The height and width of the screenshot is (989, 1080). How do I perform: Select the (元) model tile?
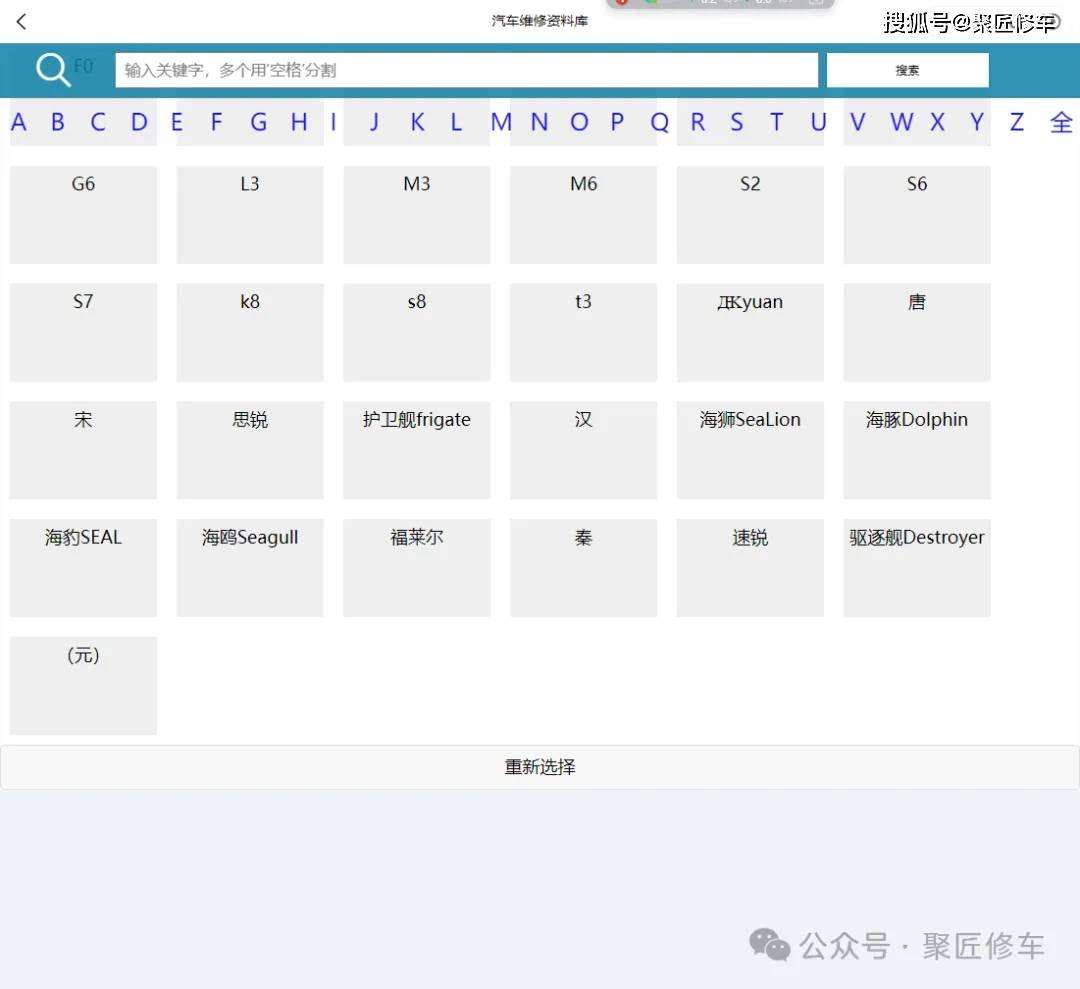pos(83,685)
